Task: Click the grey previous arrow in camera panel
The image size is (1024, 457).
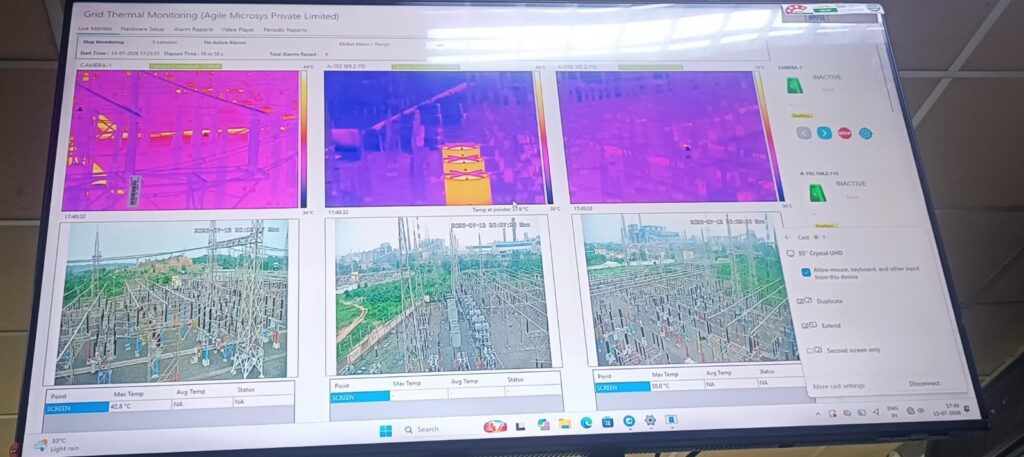Action: click(x=805, y=133)
